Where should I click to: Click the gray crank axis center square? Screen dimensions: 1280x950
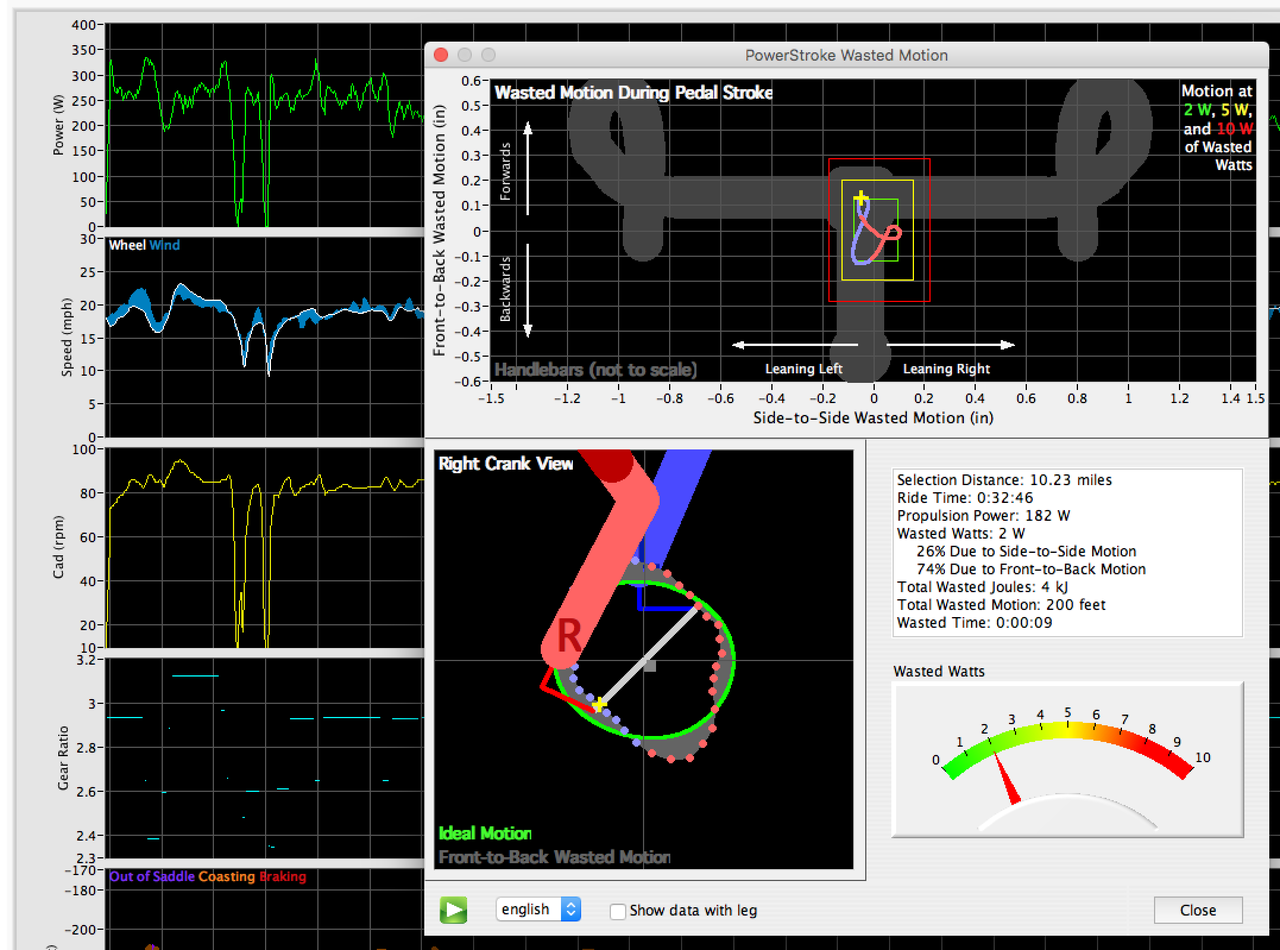[x=650, y=665]
